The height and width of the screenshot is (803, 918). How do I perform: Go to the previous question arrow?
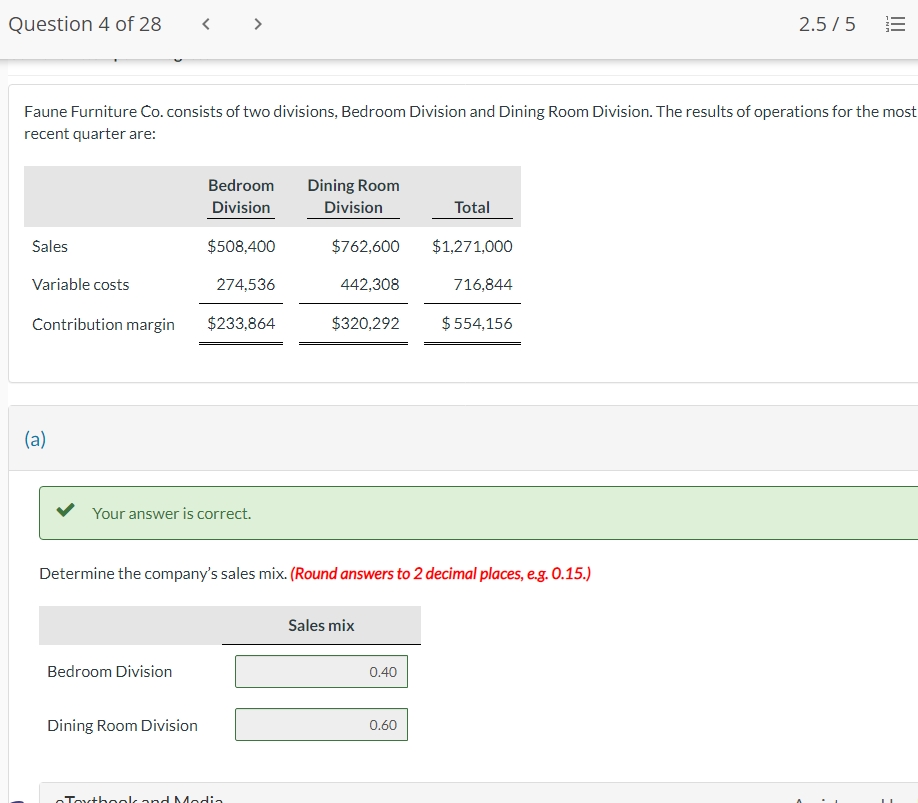pos(205,24)
